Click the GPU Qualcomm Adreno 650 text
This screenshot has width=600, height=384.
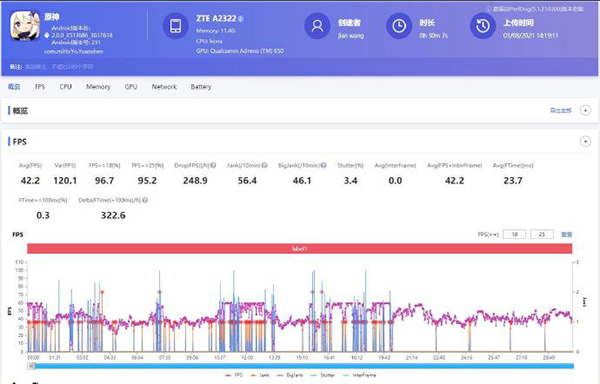click(240, 50)
